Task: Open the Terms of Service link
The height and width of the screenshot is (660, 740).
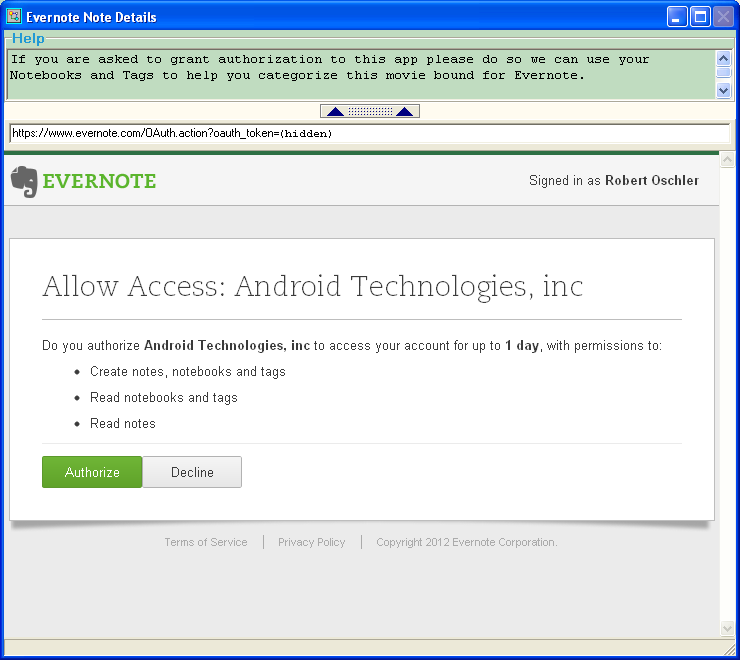Action: 206,542
